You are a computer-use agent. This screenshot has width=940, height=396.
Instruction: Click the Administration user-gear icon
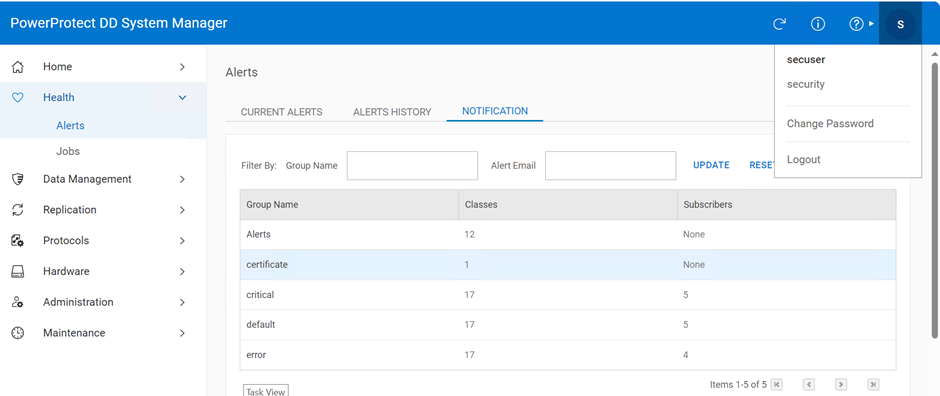point(18,302)
